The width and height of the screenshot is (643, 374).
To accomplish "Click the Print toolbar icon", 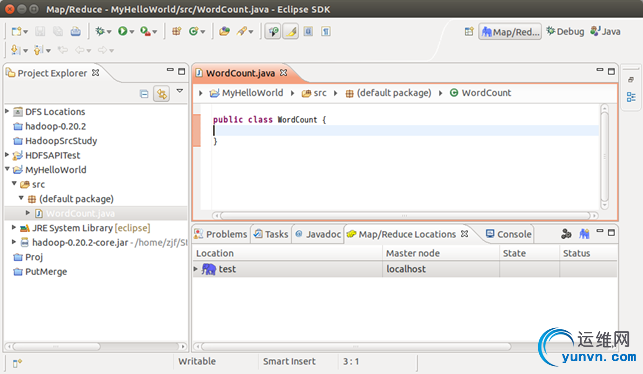I will coord(75,32).
